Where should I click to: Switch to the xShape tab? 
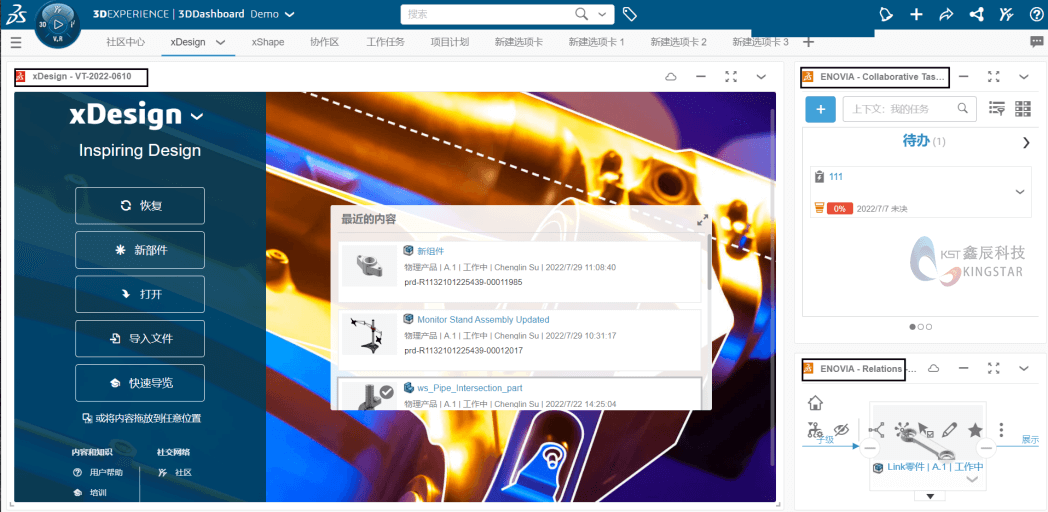coord(267,42)
